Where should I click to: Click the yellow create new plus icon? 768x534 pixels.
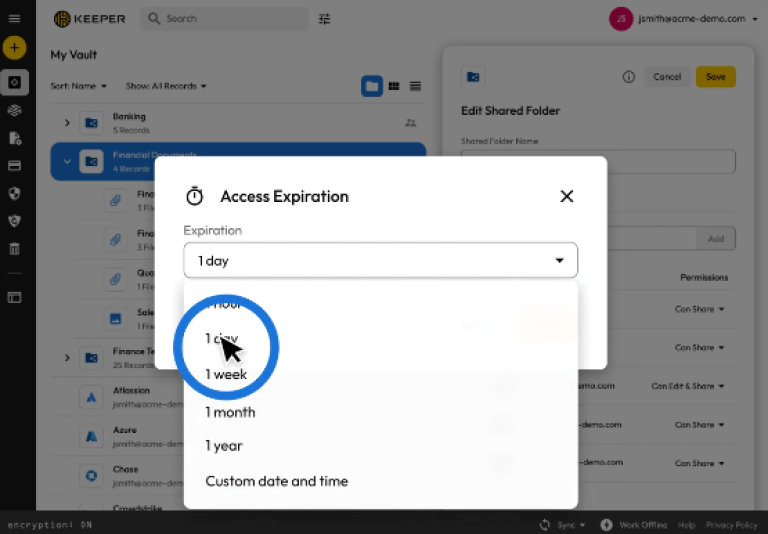[14, 48]
